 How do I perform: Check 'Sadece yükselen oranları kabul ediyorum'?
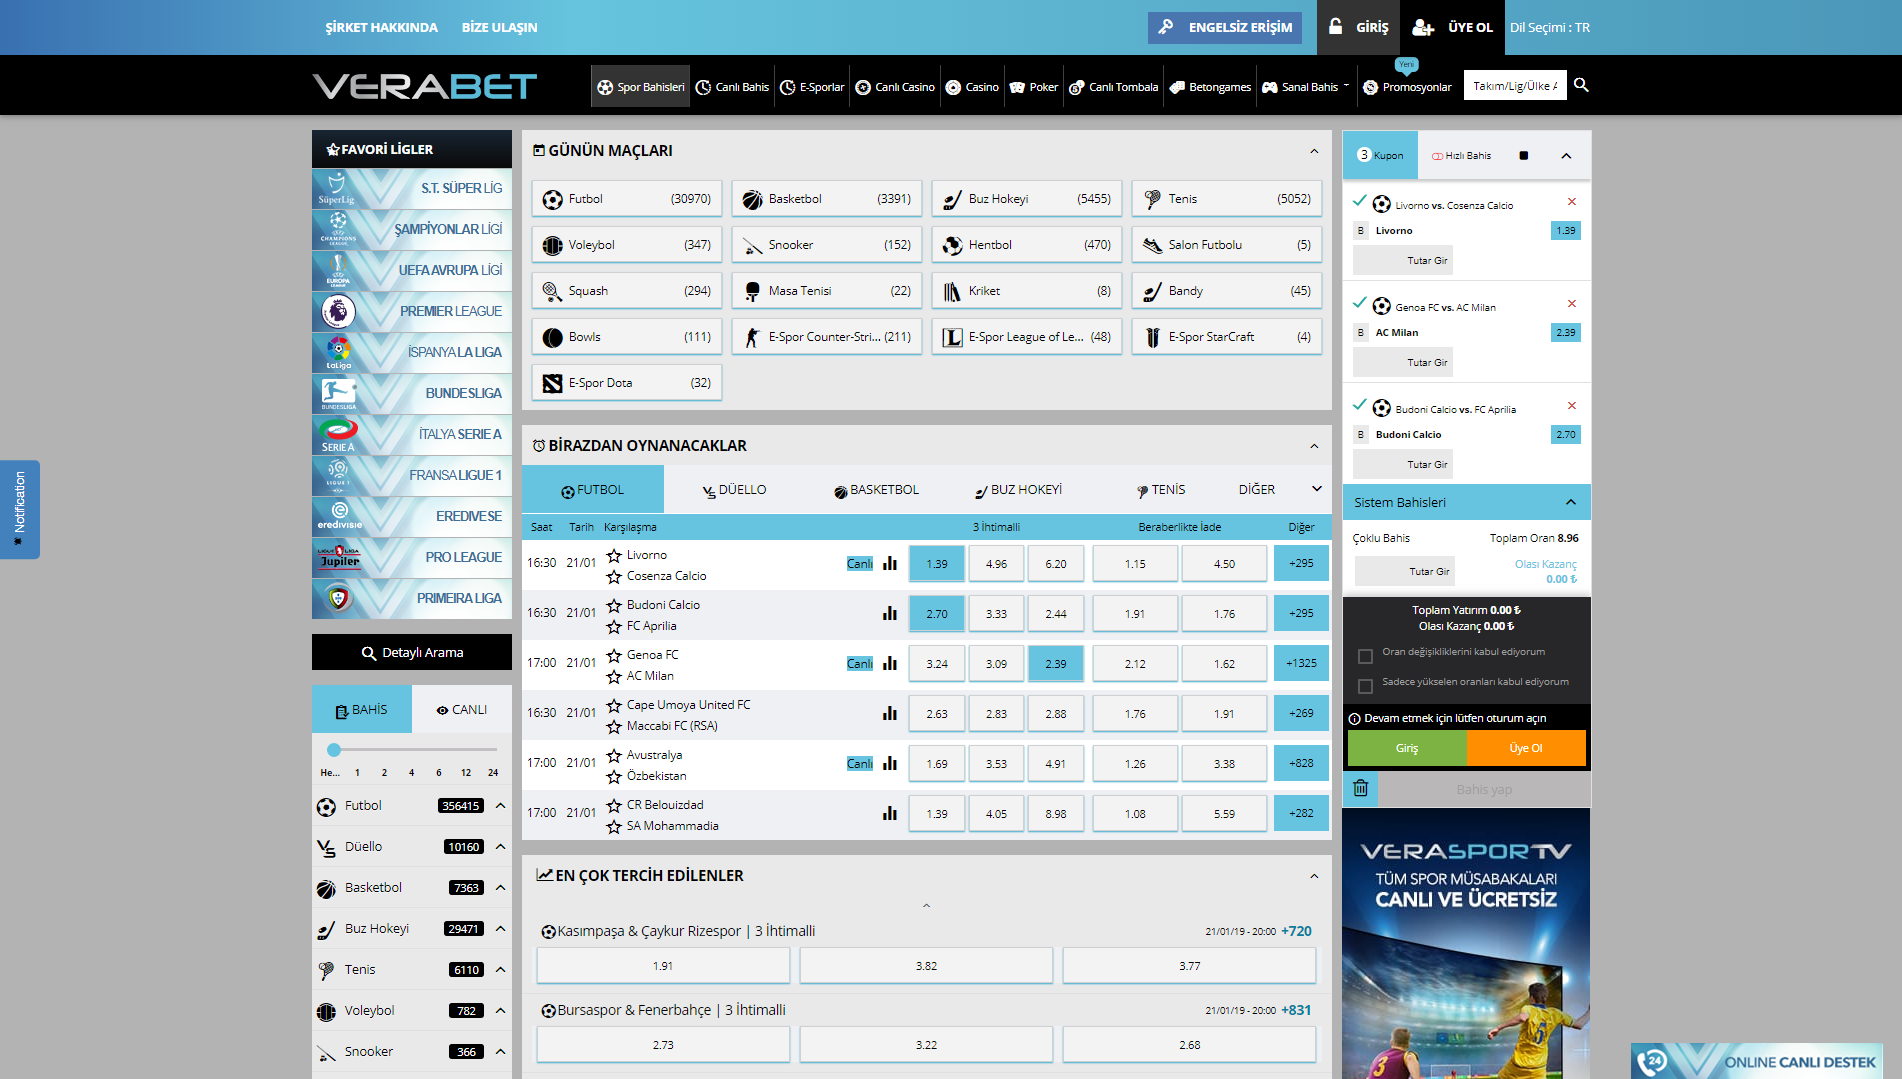[1365, 686]
